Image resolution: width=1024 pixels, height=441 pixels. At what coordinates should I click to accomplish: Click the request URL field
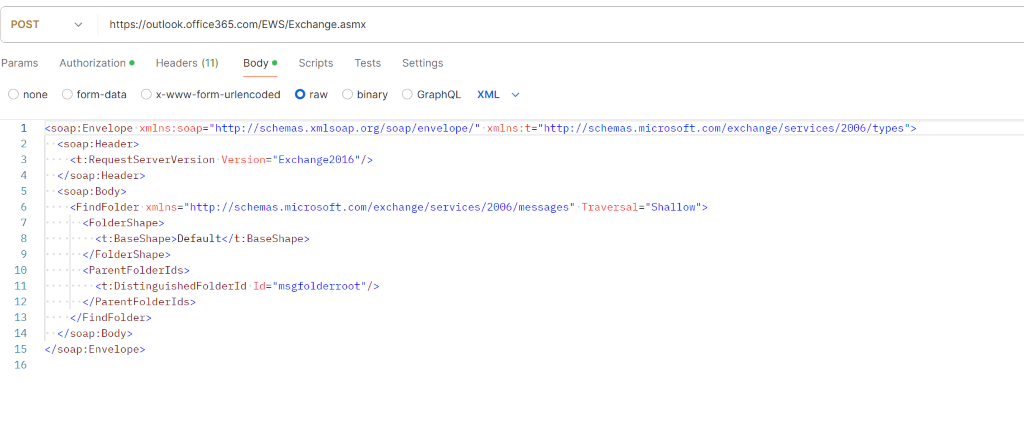point(560,24)
